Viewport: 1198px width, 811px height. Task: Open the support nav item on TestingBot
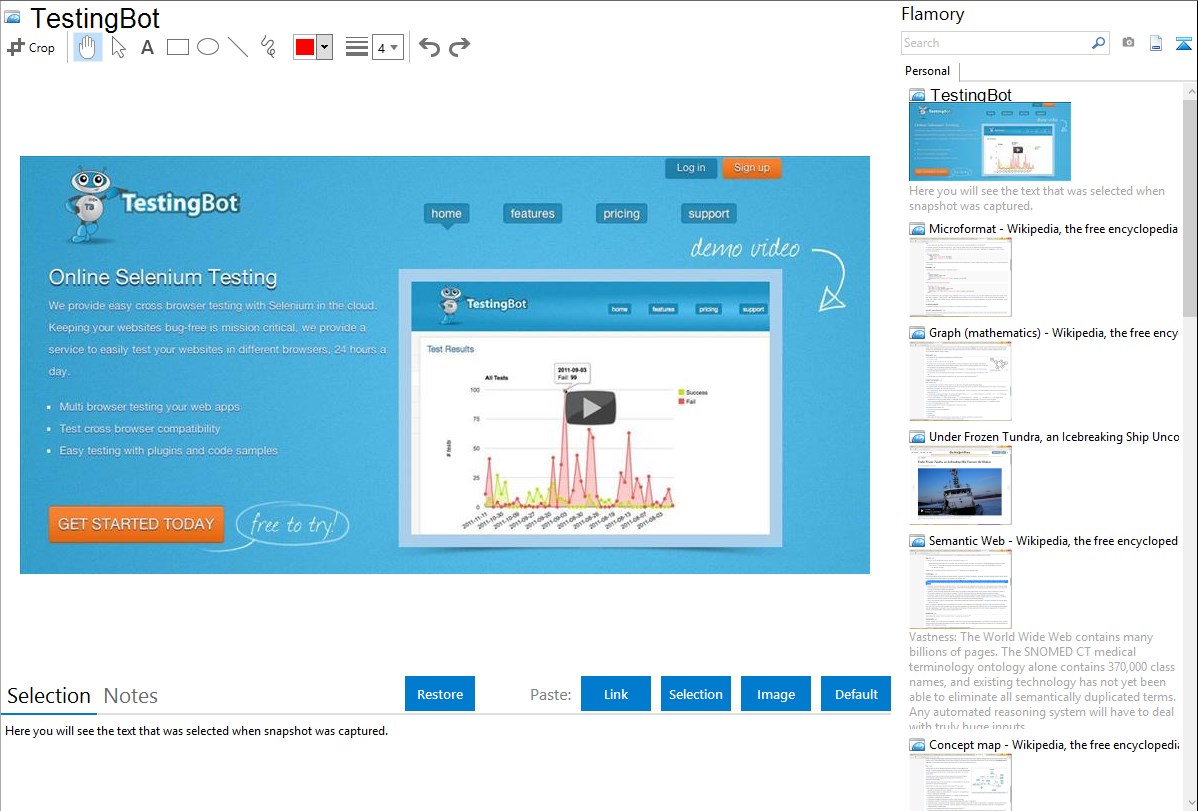[x=708, y=214]
